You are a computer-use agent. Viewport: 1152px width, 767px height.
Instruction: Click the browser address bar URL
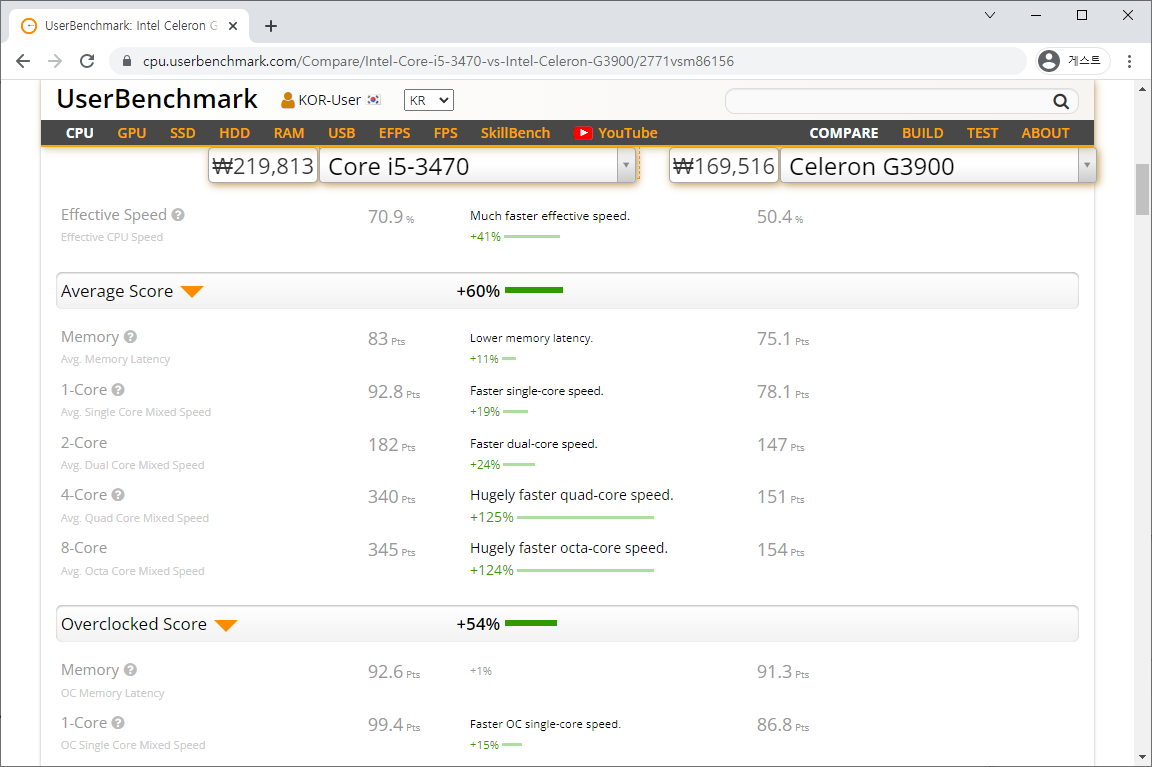pos(438,61)
